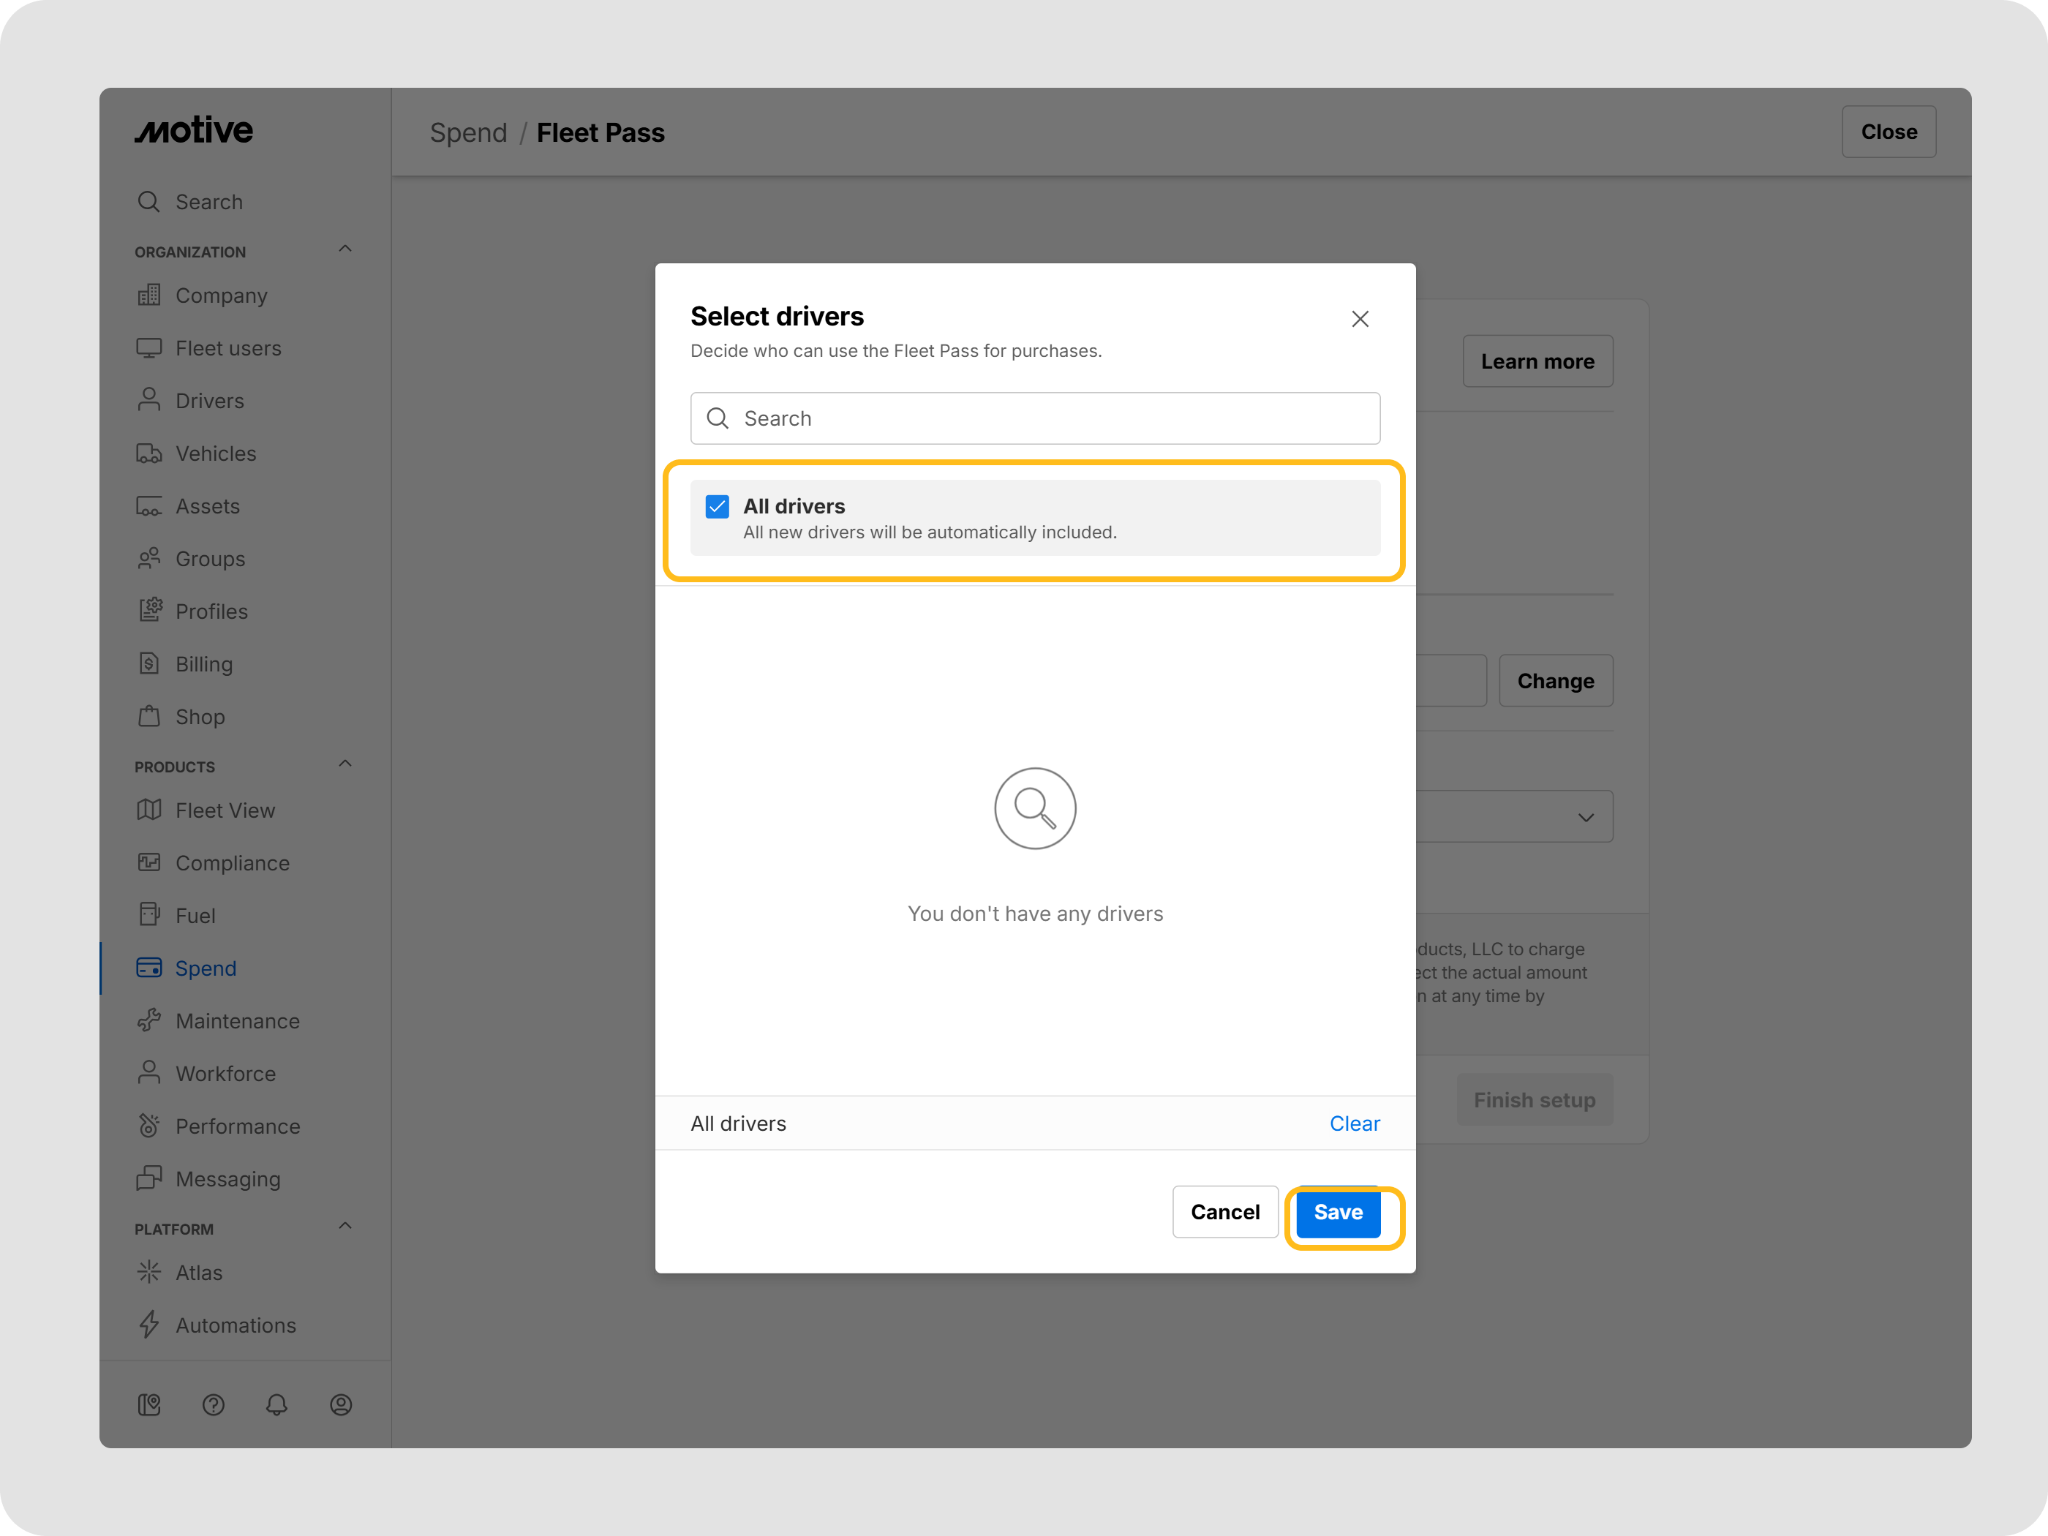
Task: Click the Motive logo
Action: tap(194, 130)
